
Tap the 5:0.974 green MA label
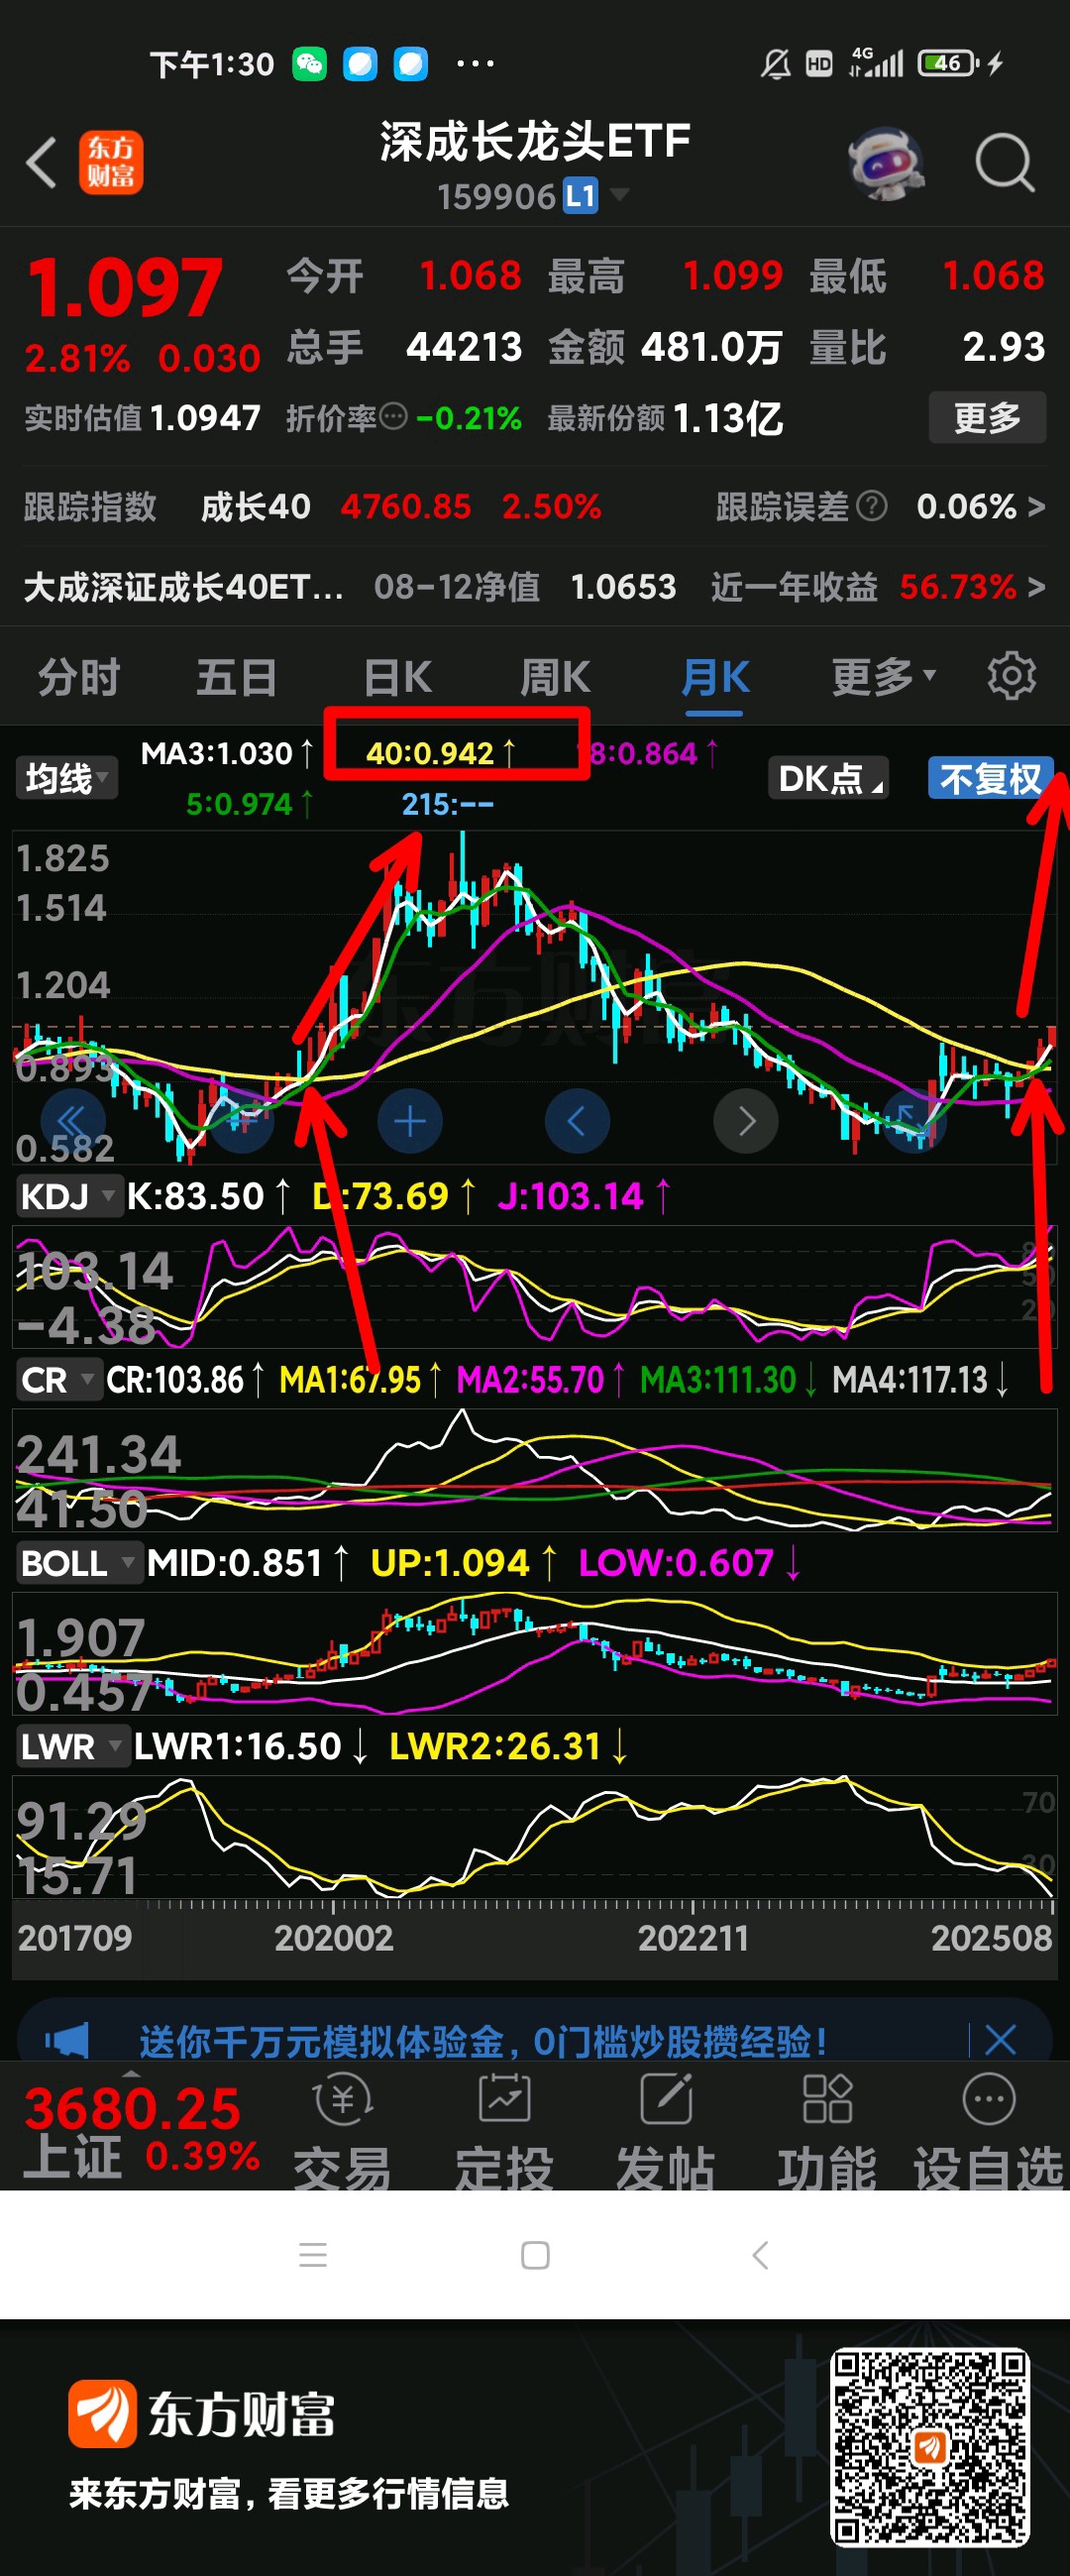coord(249,803)
